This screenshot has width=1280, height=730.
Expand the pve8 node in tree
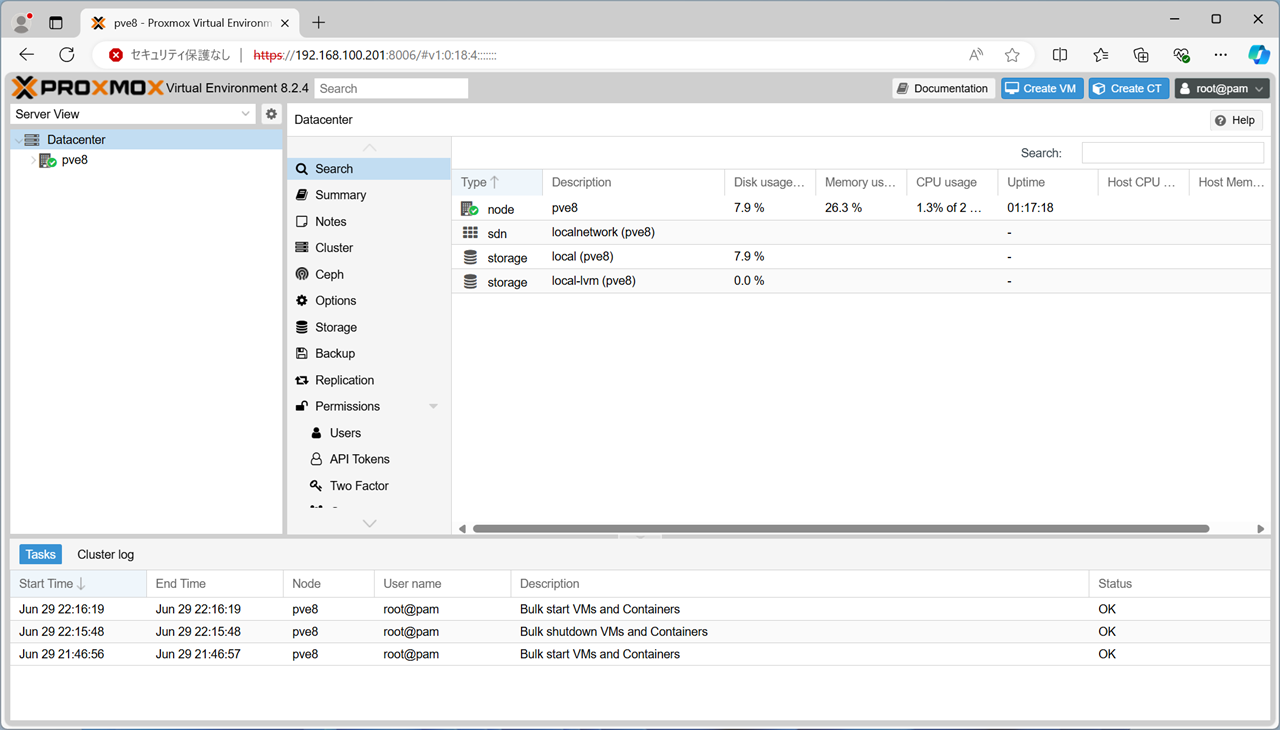33,160
